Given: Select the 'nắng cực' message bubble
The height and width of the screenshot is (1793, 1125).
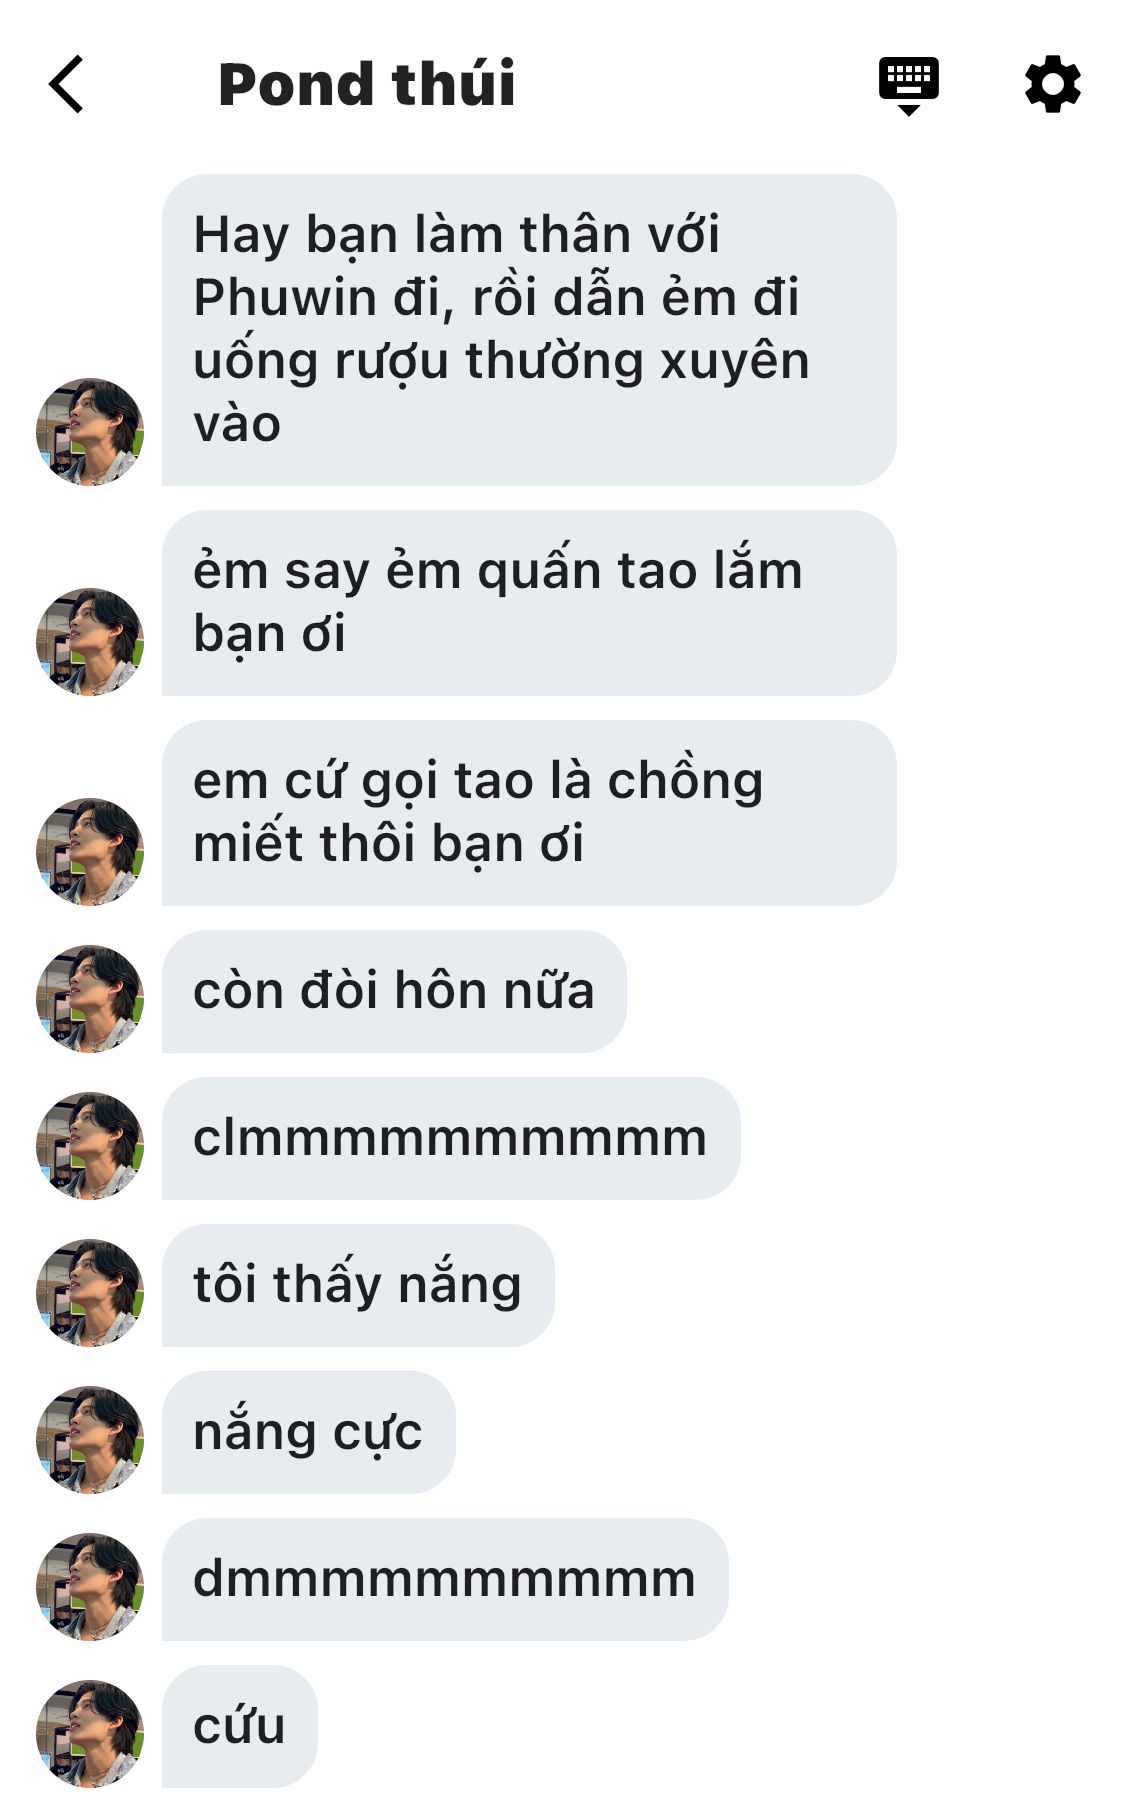Looking at the screenshot, I should point(309,1432).
